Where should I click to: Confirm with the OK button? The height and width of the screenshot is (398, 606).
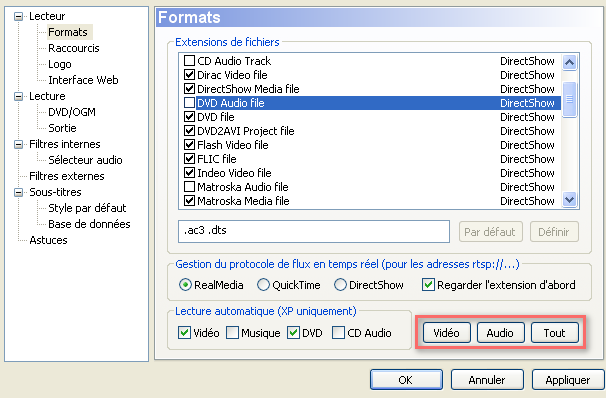[x=406, y=380]
